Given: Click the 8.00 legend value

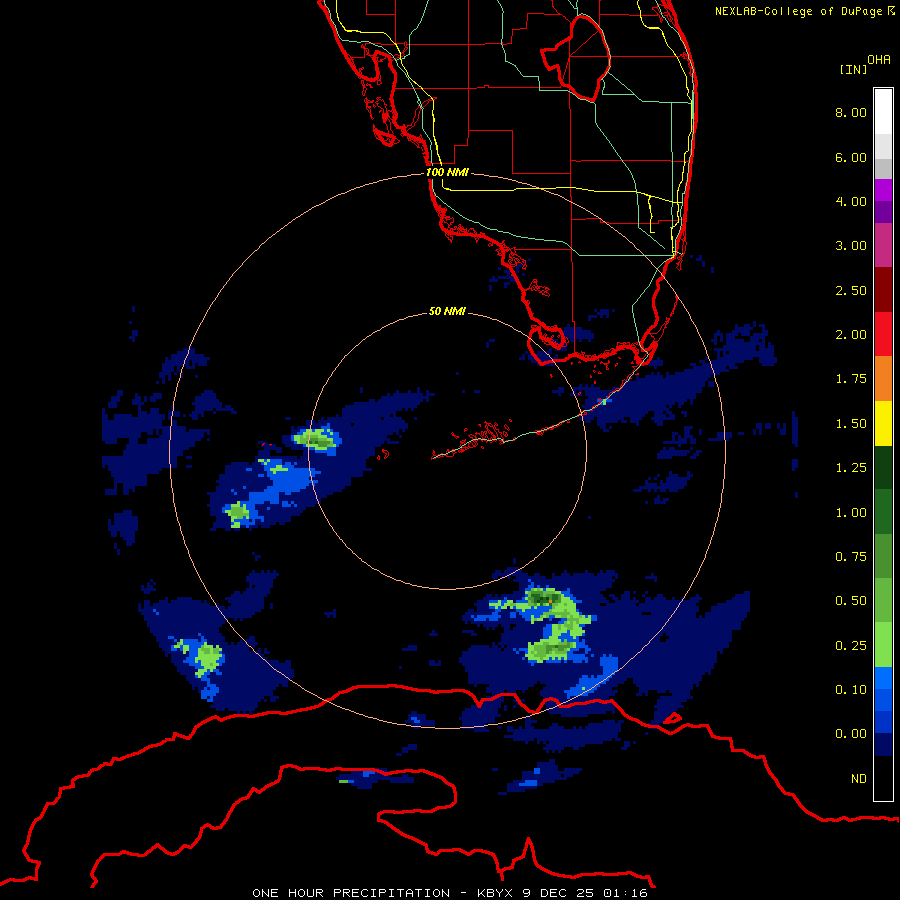Looking at the screenshot, I should [x=851, y=112].
